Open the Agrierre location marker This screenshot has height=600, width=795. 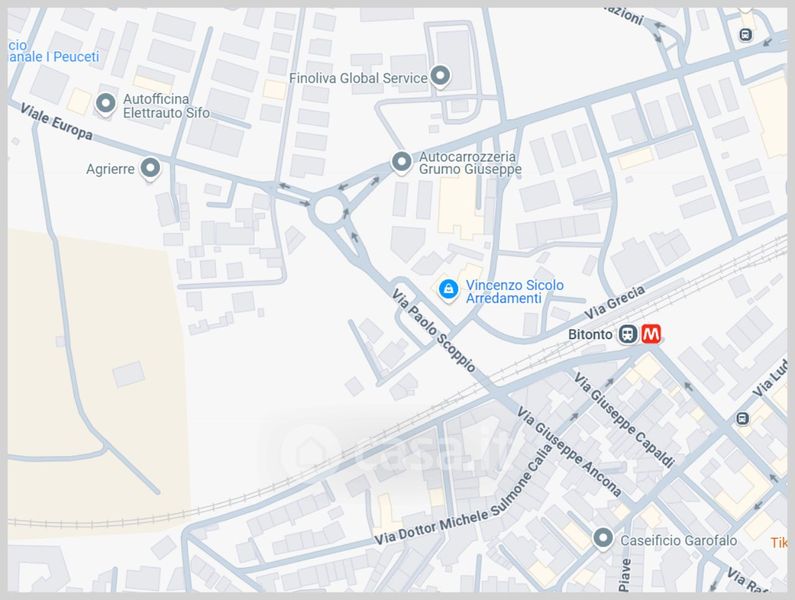pos(150,168)
